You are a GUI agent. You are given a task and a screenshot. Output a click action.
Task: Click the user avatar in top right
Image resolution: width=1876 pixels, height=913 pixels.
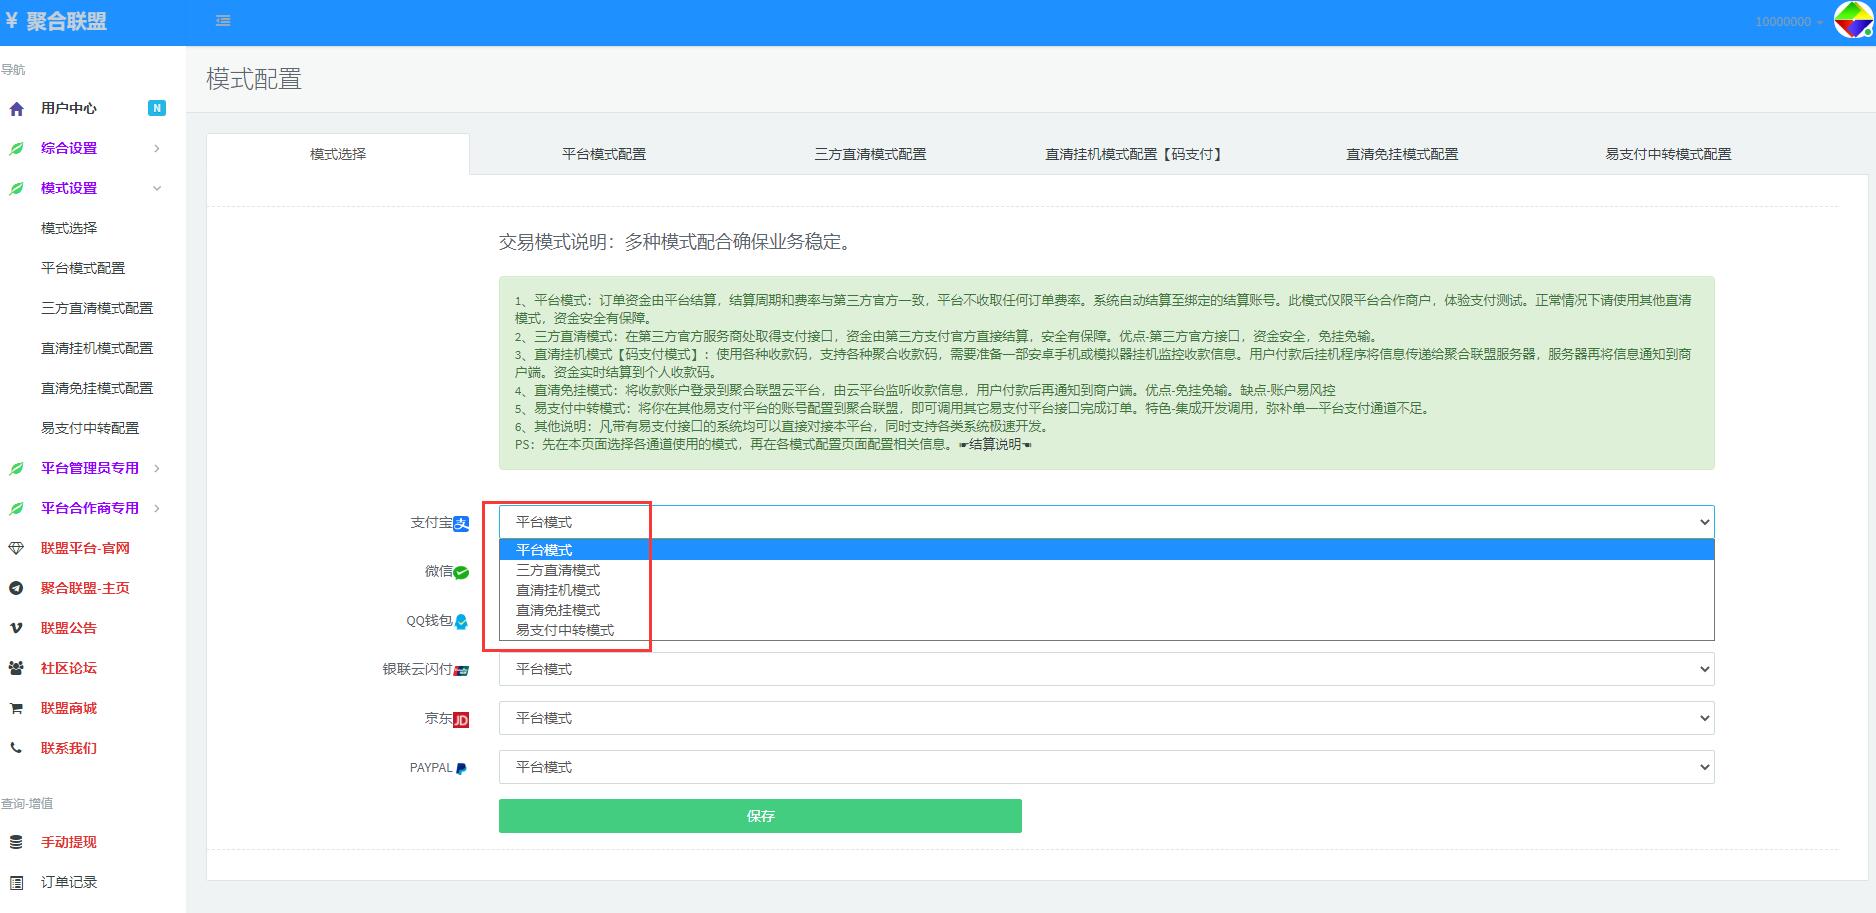(x=1853, y=21)
